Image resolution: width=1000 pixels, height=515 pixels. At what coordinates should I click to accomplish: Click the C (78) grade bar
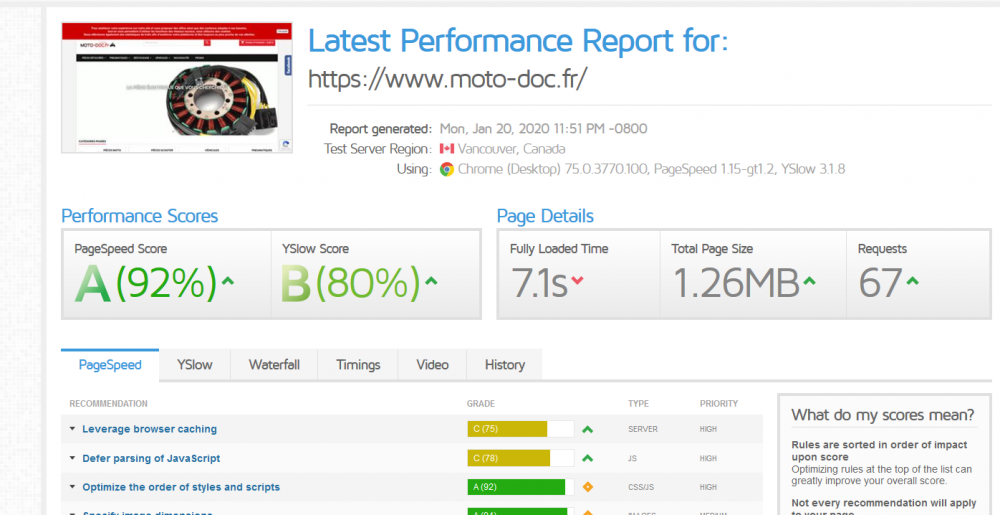point(520,458)
